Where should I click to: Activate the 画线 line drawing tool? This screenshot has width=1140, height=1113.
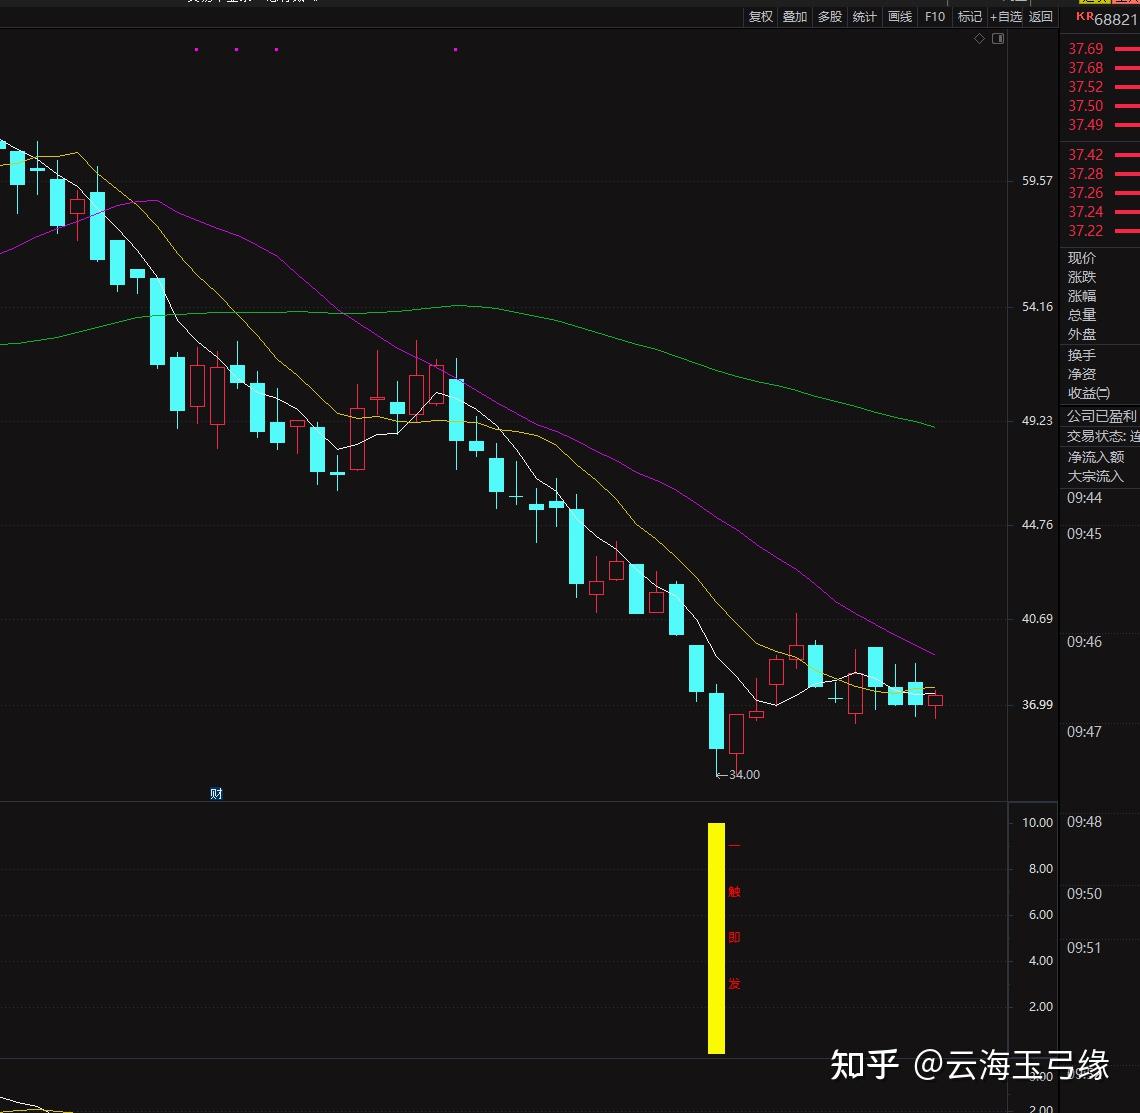pyautogui.click(x=899, y=17)
